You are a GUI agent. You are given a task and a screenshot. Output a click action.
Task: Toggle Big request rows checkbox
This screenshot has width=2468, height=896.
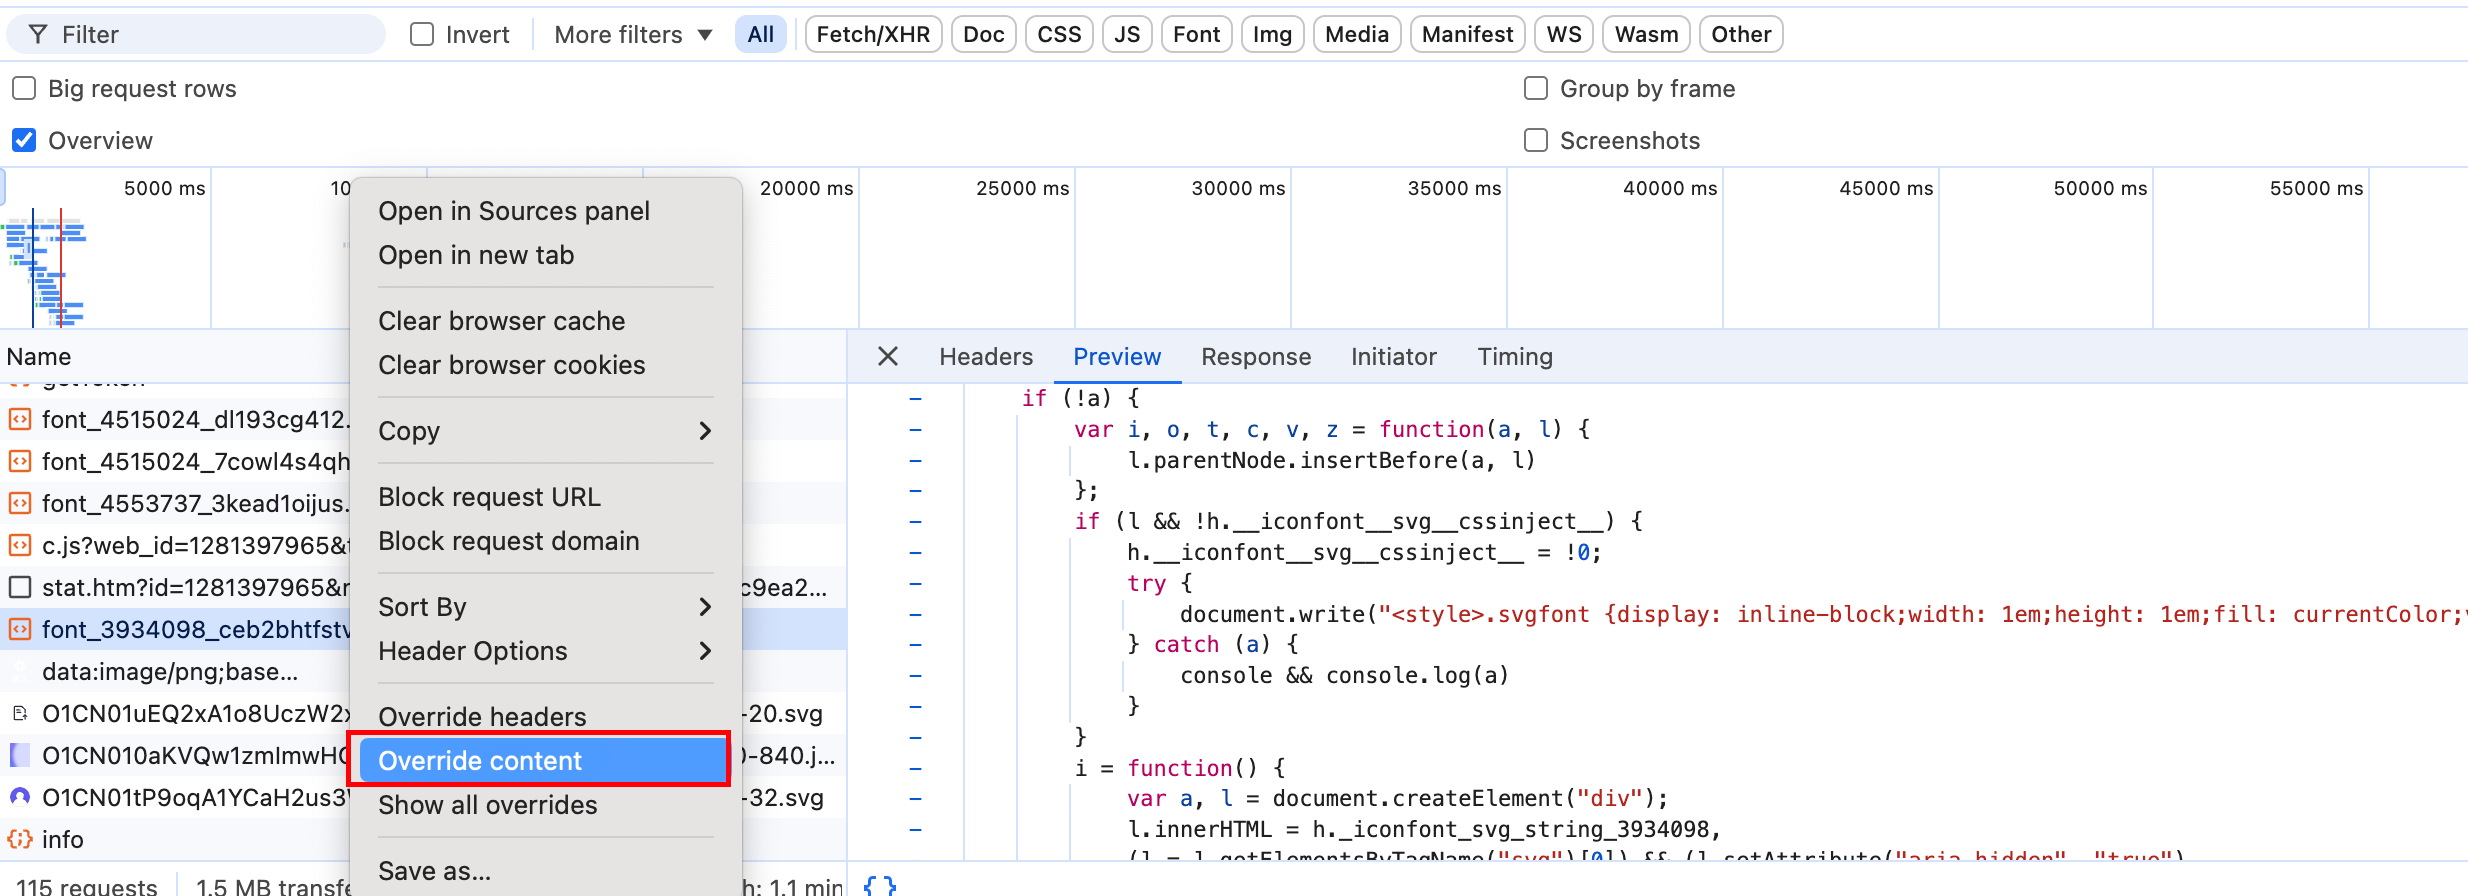(x=24, y=89)
